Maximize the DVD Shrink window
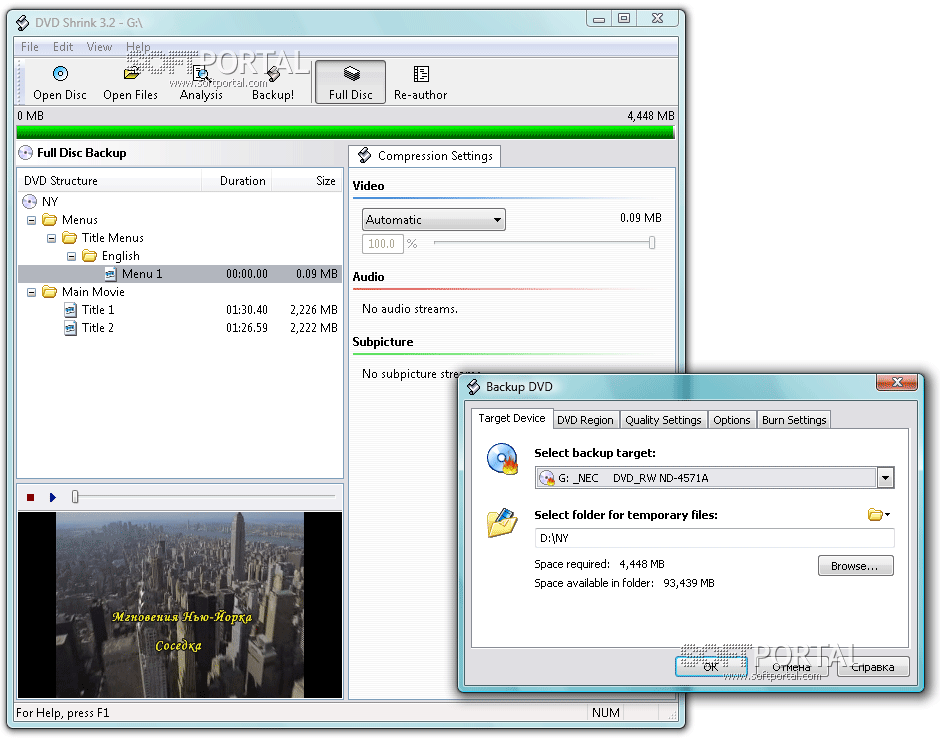 tap(624, 19)
